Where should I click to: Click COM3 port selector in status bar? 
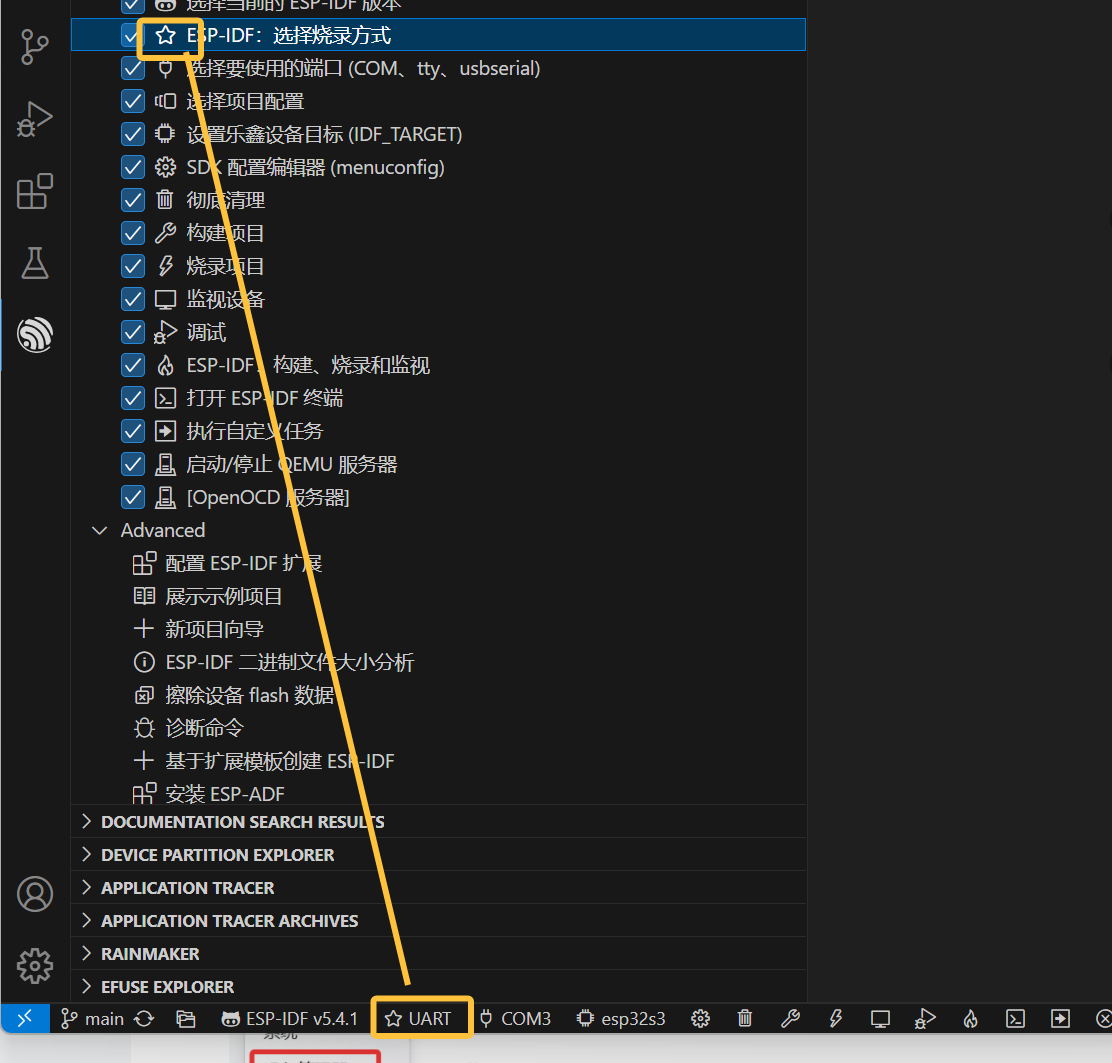click(516, 1019)
